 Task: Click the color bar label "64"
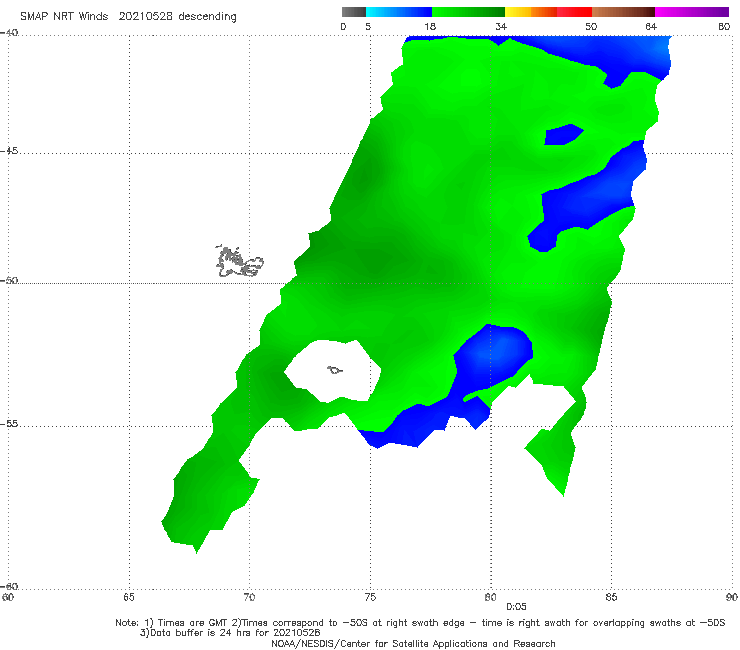pos(651,26)
